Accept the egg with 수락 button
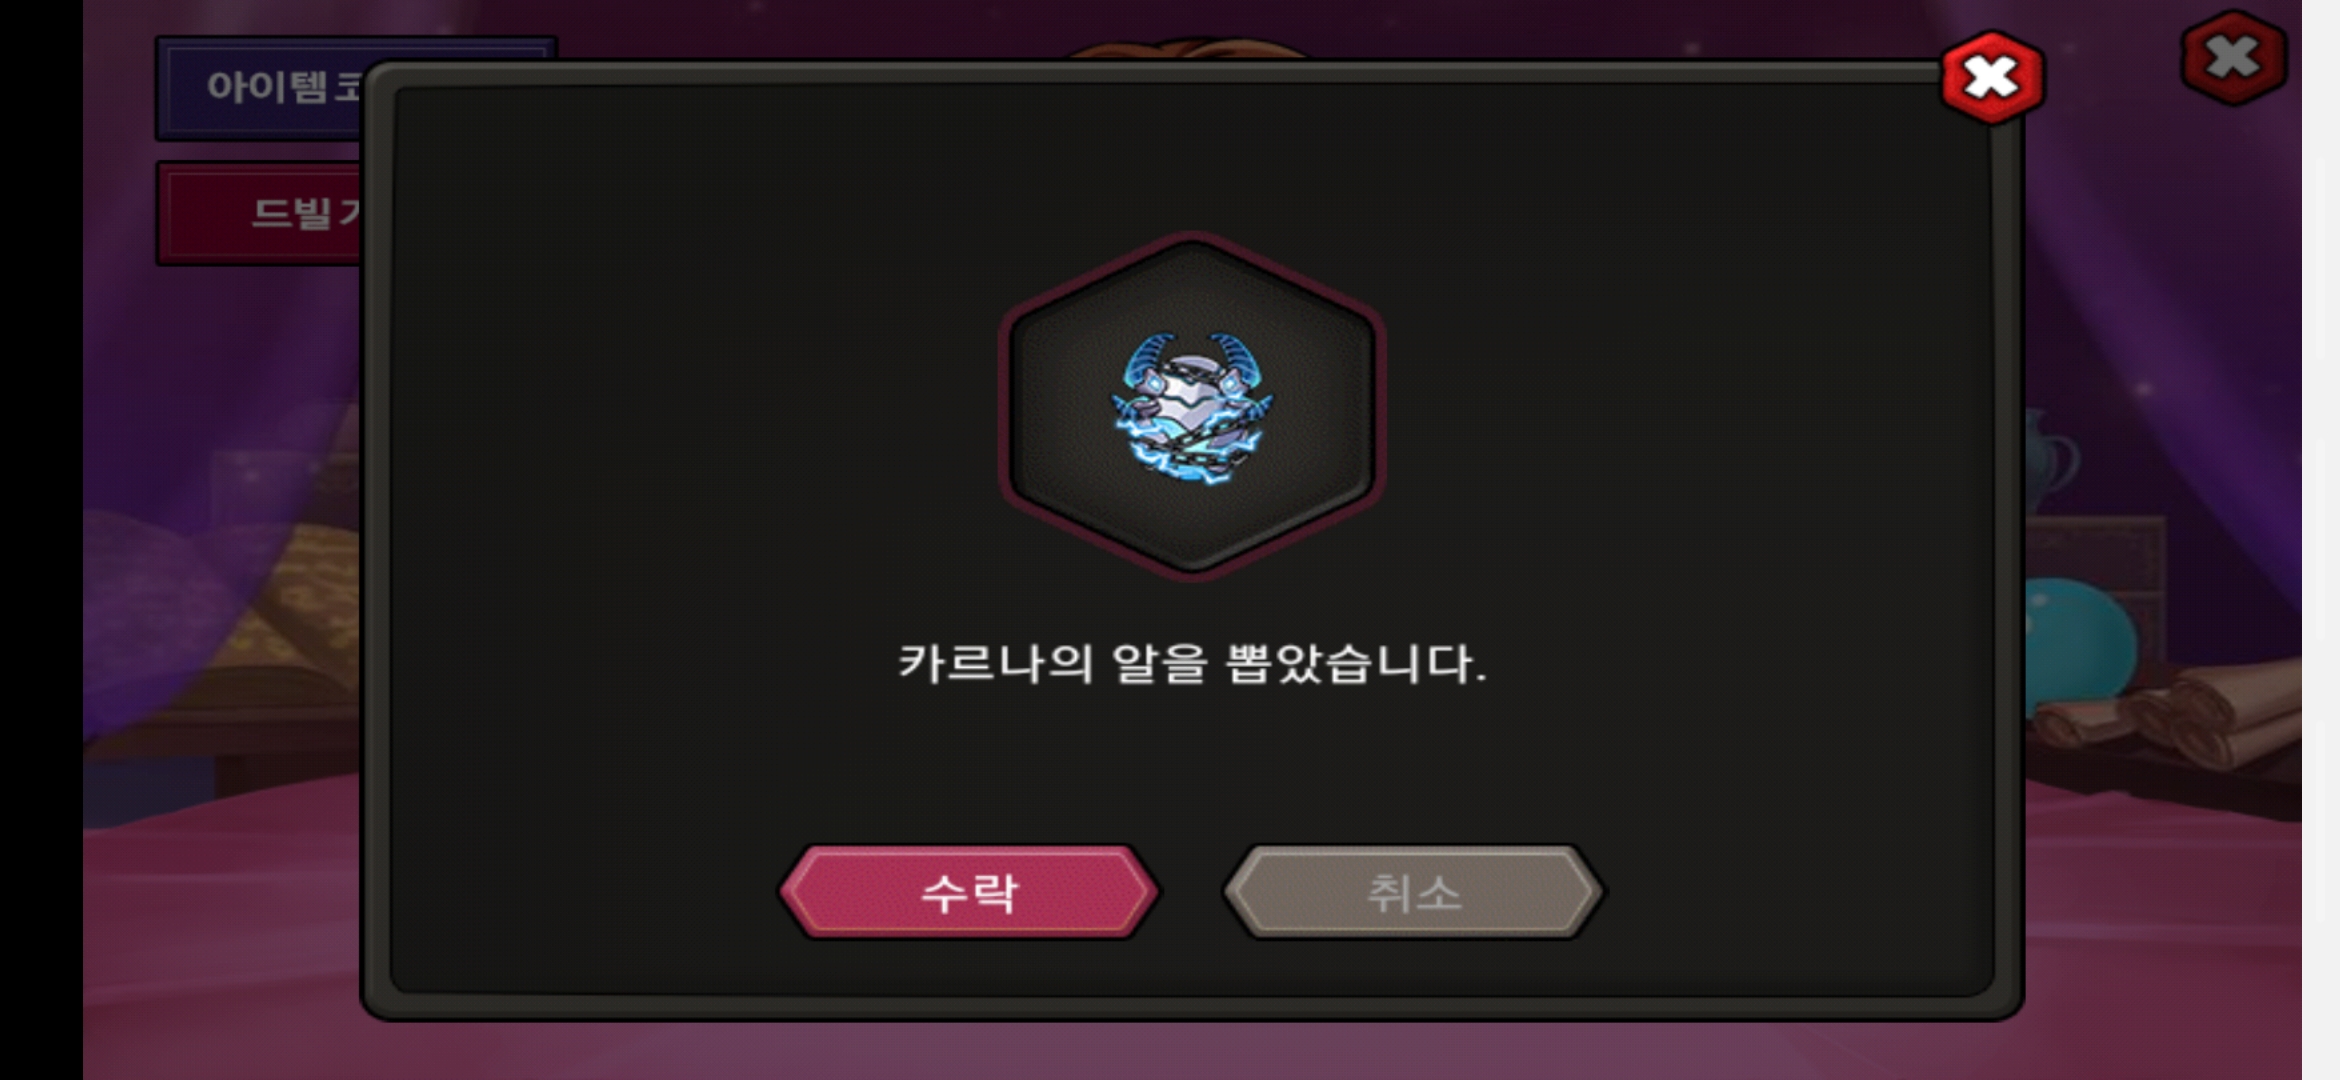Viewport: 2340px width, 1080px height. tap(969, 892)
